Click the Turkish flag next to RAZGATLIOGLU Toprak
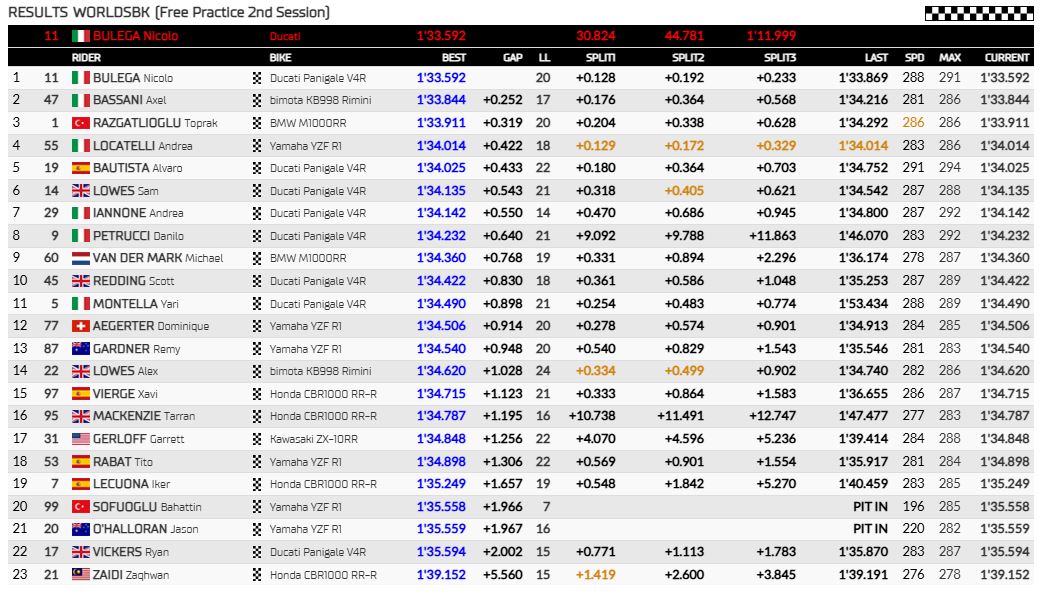 coord(81,123)
